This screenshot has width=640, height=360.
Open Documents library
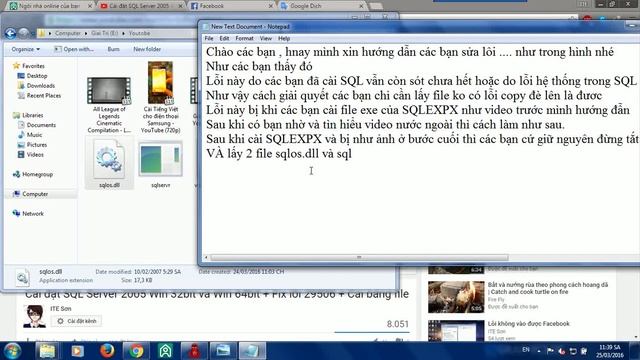[37, 125]
